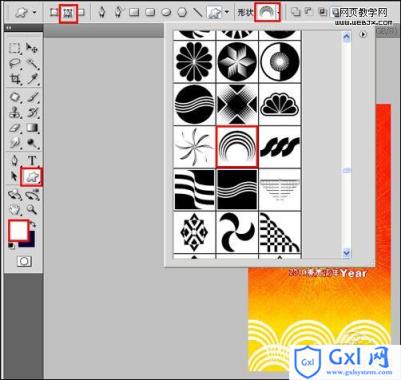Choose the Line tool in options bar
Image resolution: width=401 pixels, height=380 pixels.
pos(197,12)
